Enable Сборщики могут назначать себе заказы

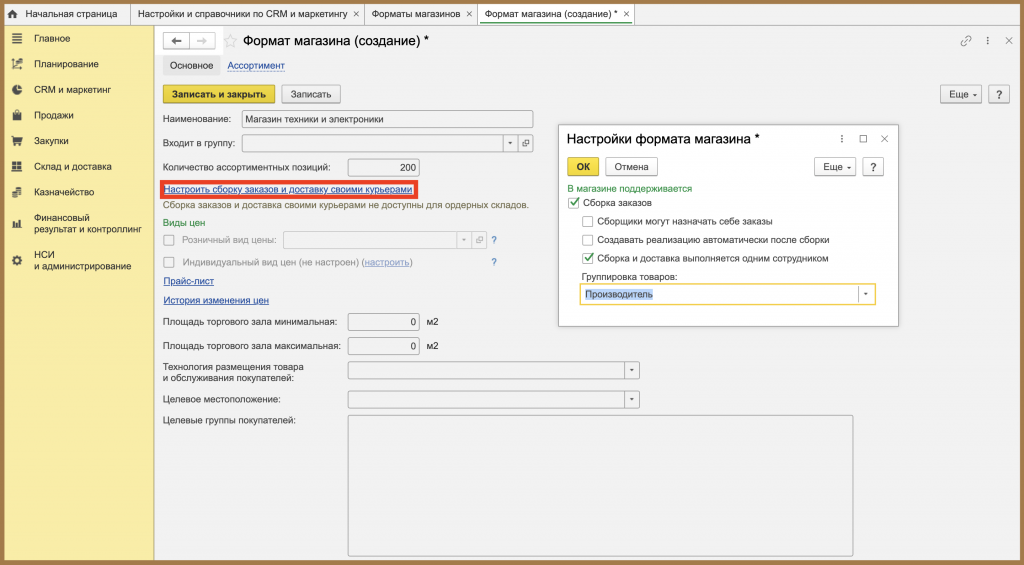tap(588, 221)
